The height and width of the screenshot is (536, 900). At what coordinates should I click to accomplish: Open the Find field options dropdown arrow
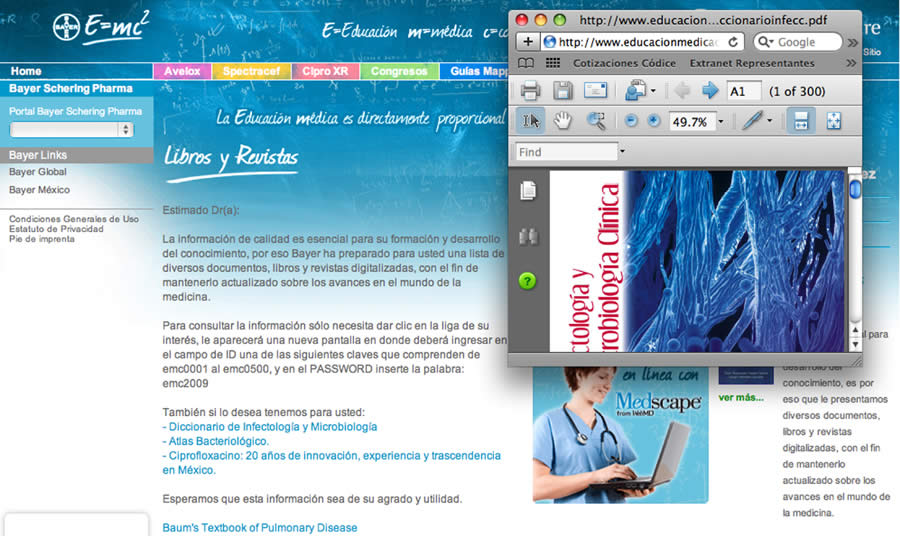pyautogui.click(x=622, y=152)
